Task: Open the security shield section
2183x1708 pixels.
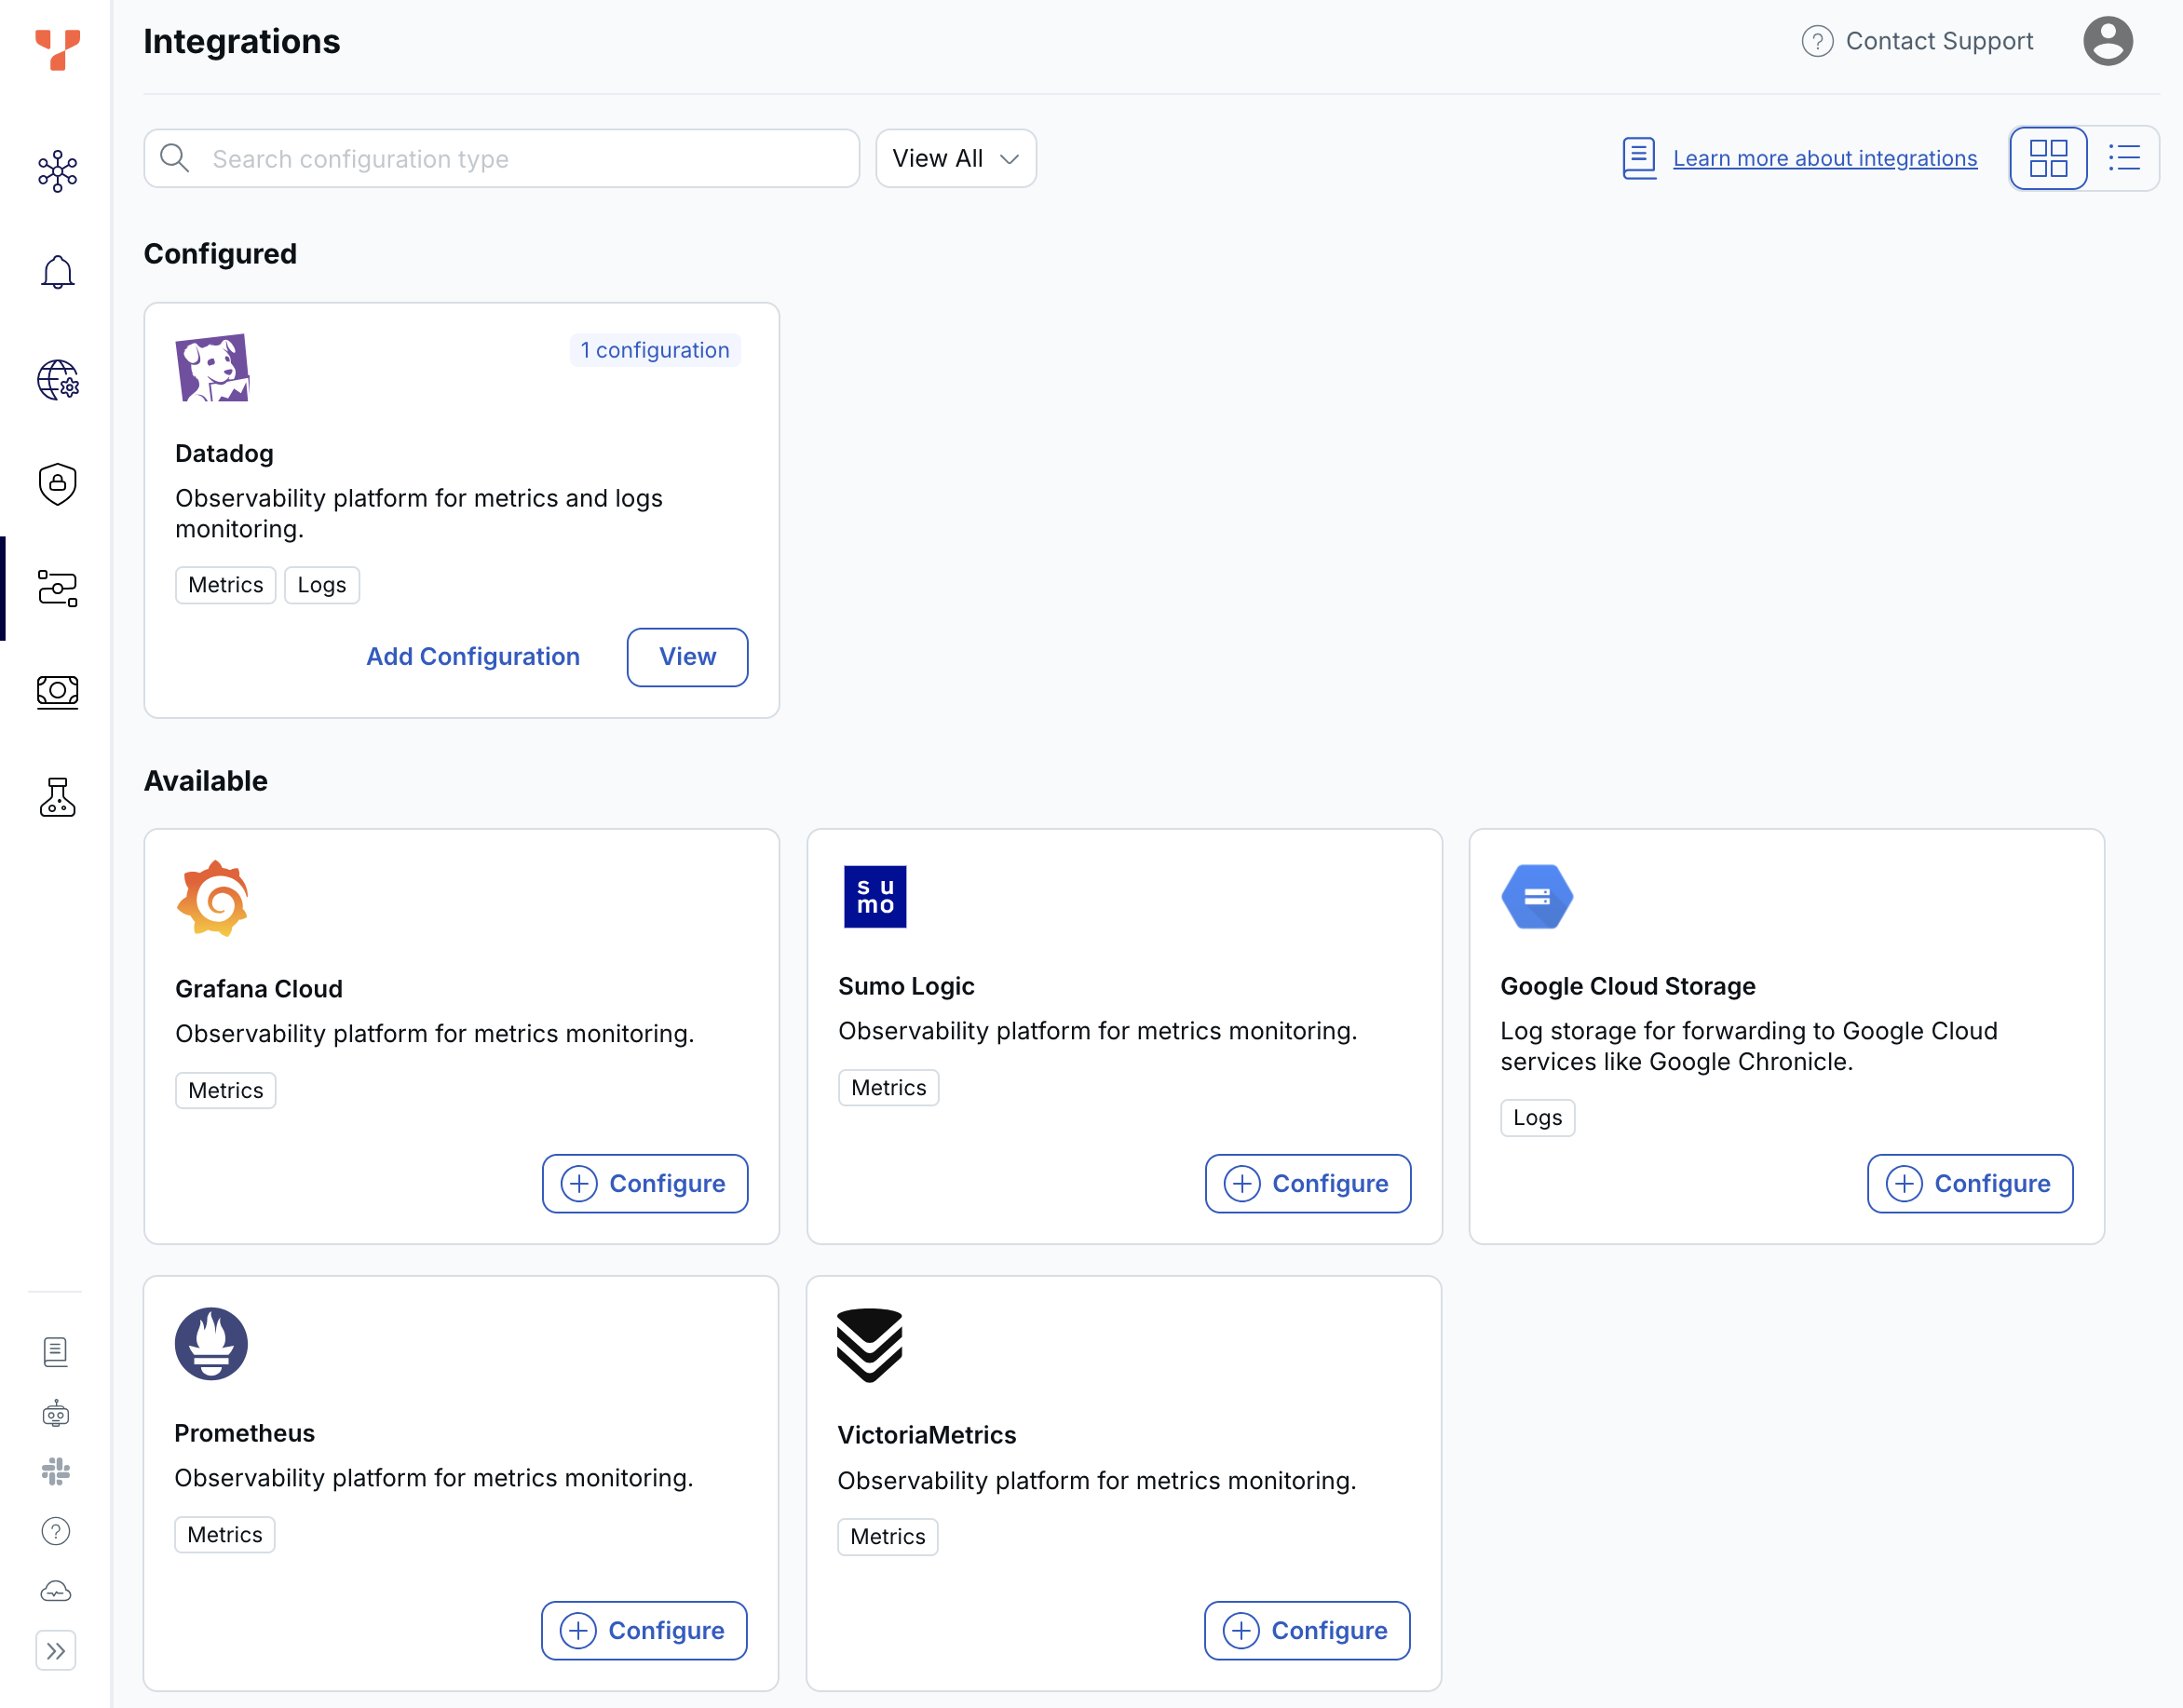Action: point(57,484)
